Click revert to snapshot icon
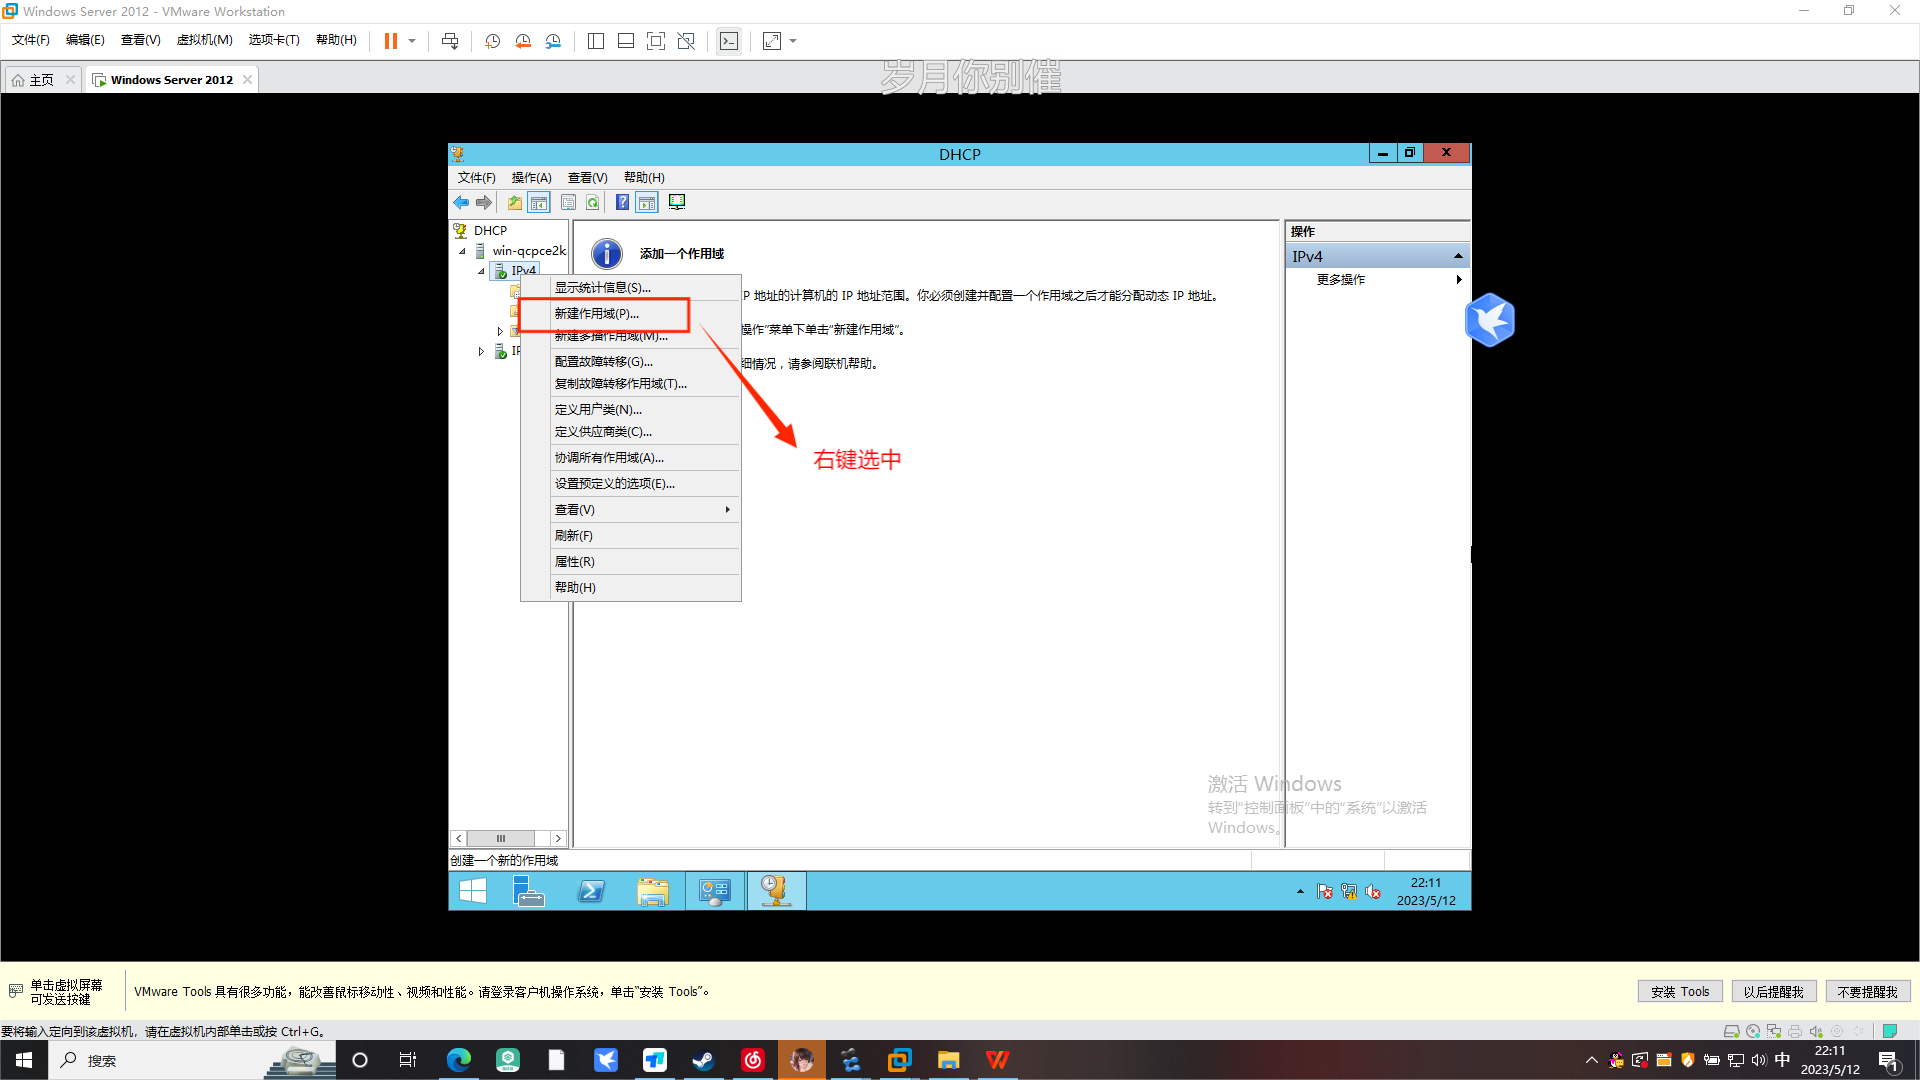1920x1080 pixels. tap(523, 41)
